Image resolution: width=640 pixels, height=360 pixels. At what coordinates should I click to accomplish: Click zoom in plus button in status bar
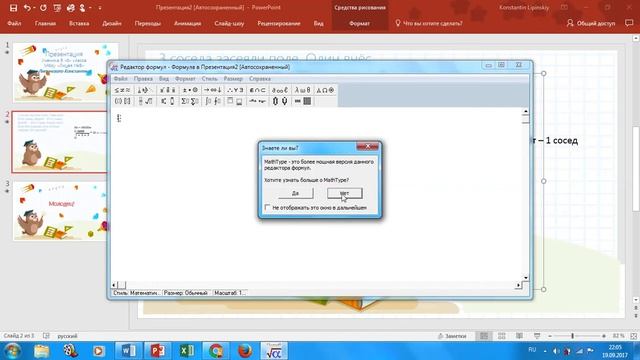[x=604, y=336]
